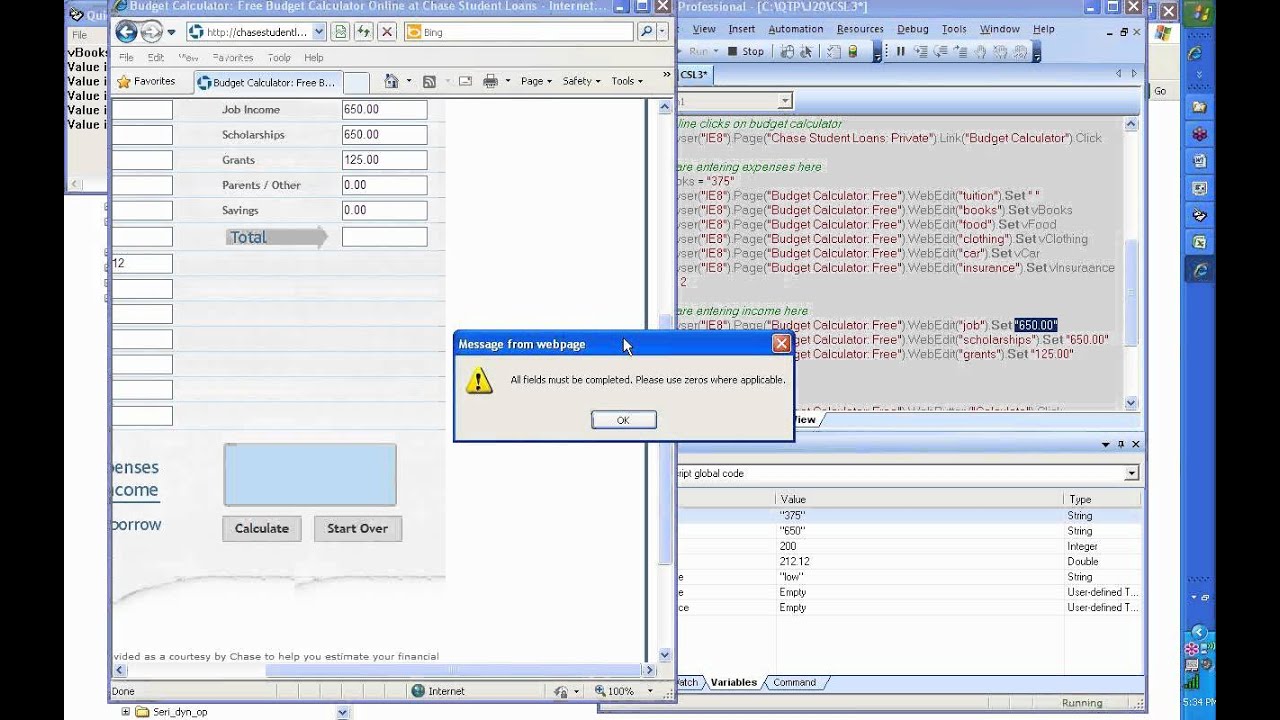The image size is (1280, 720).
Task: Click the Grants input field
Action: click(384, 160)
